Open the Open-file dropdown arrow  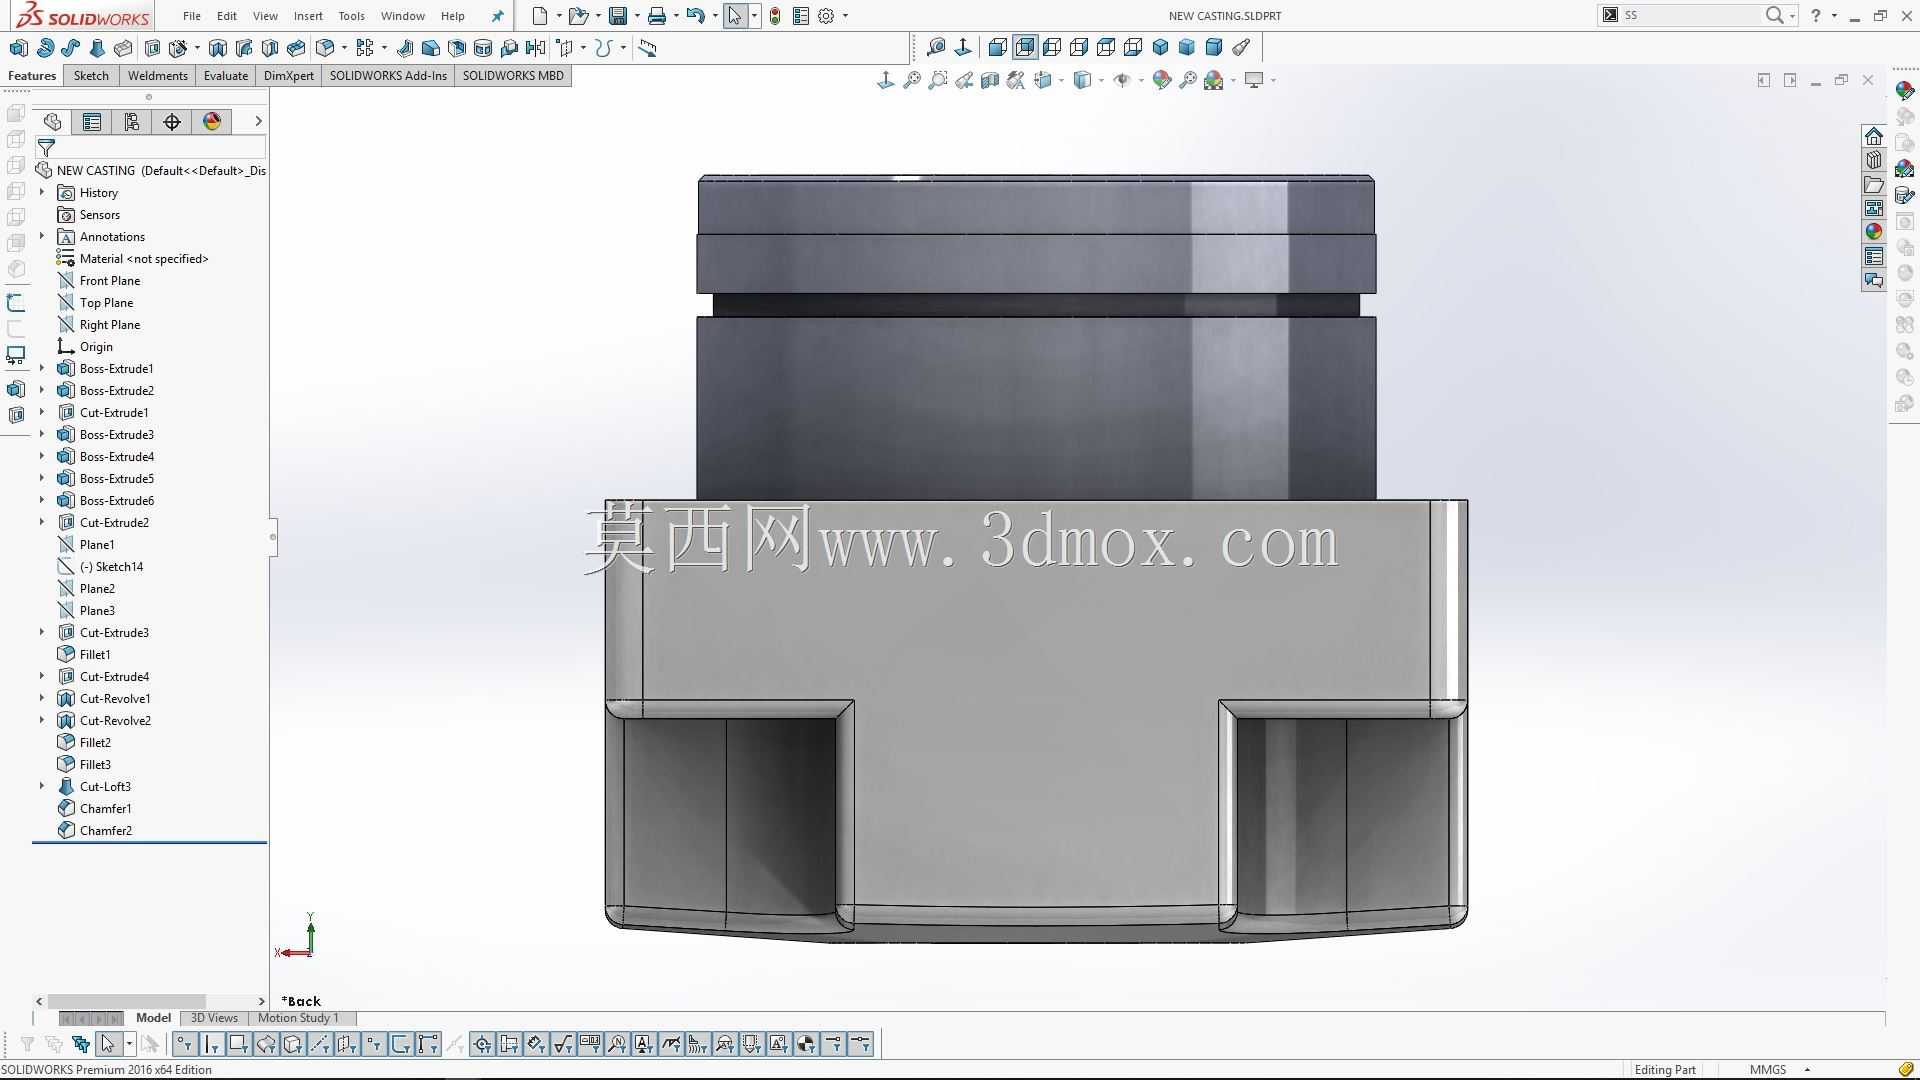click(598, 16)
